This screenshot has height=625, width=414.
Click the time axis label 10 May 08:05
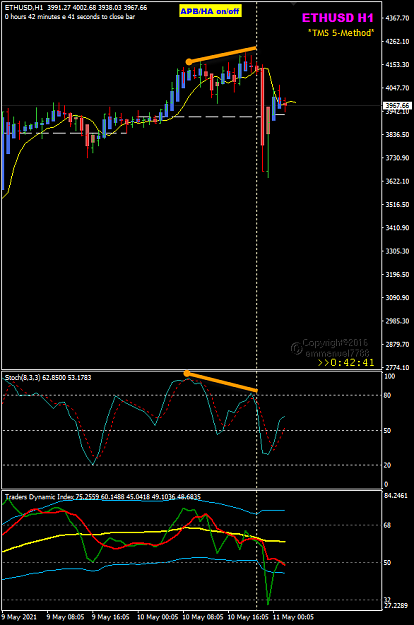(203, 617)
